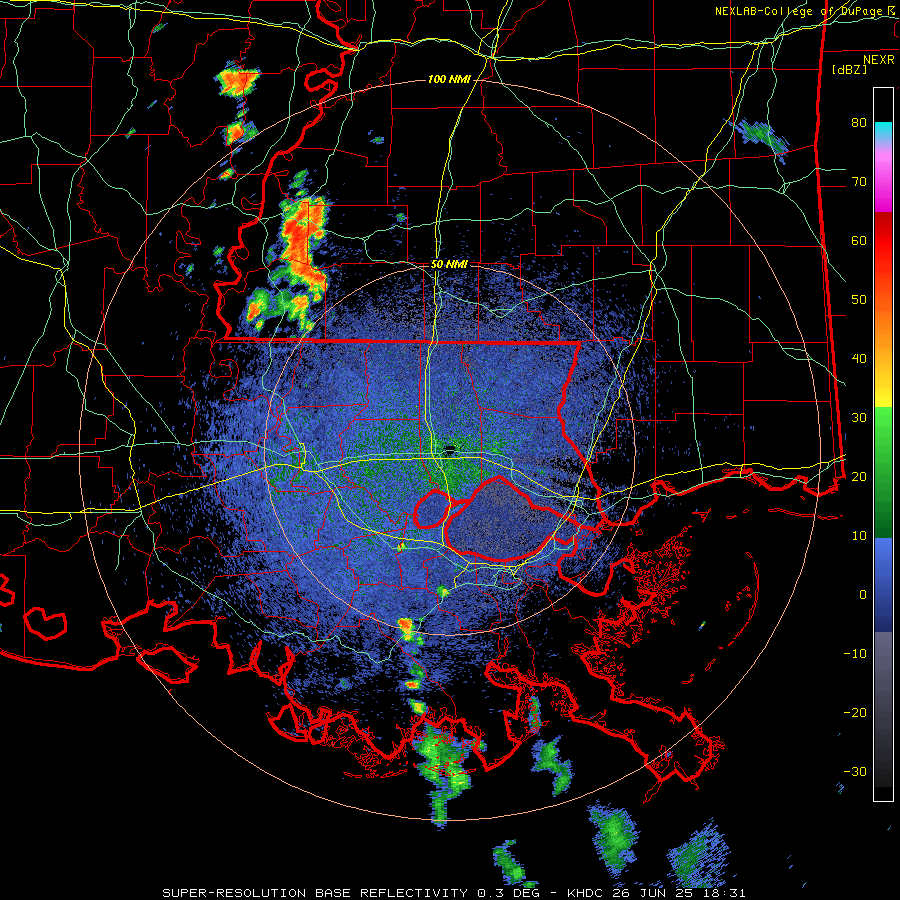
Task: Click the 40 value on the dBZ scale
Action: click(x=859, y=359)
